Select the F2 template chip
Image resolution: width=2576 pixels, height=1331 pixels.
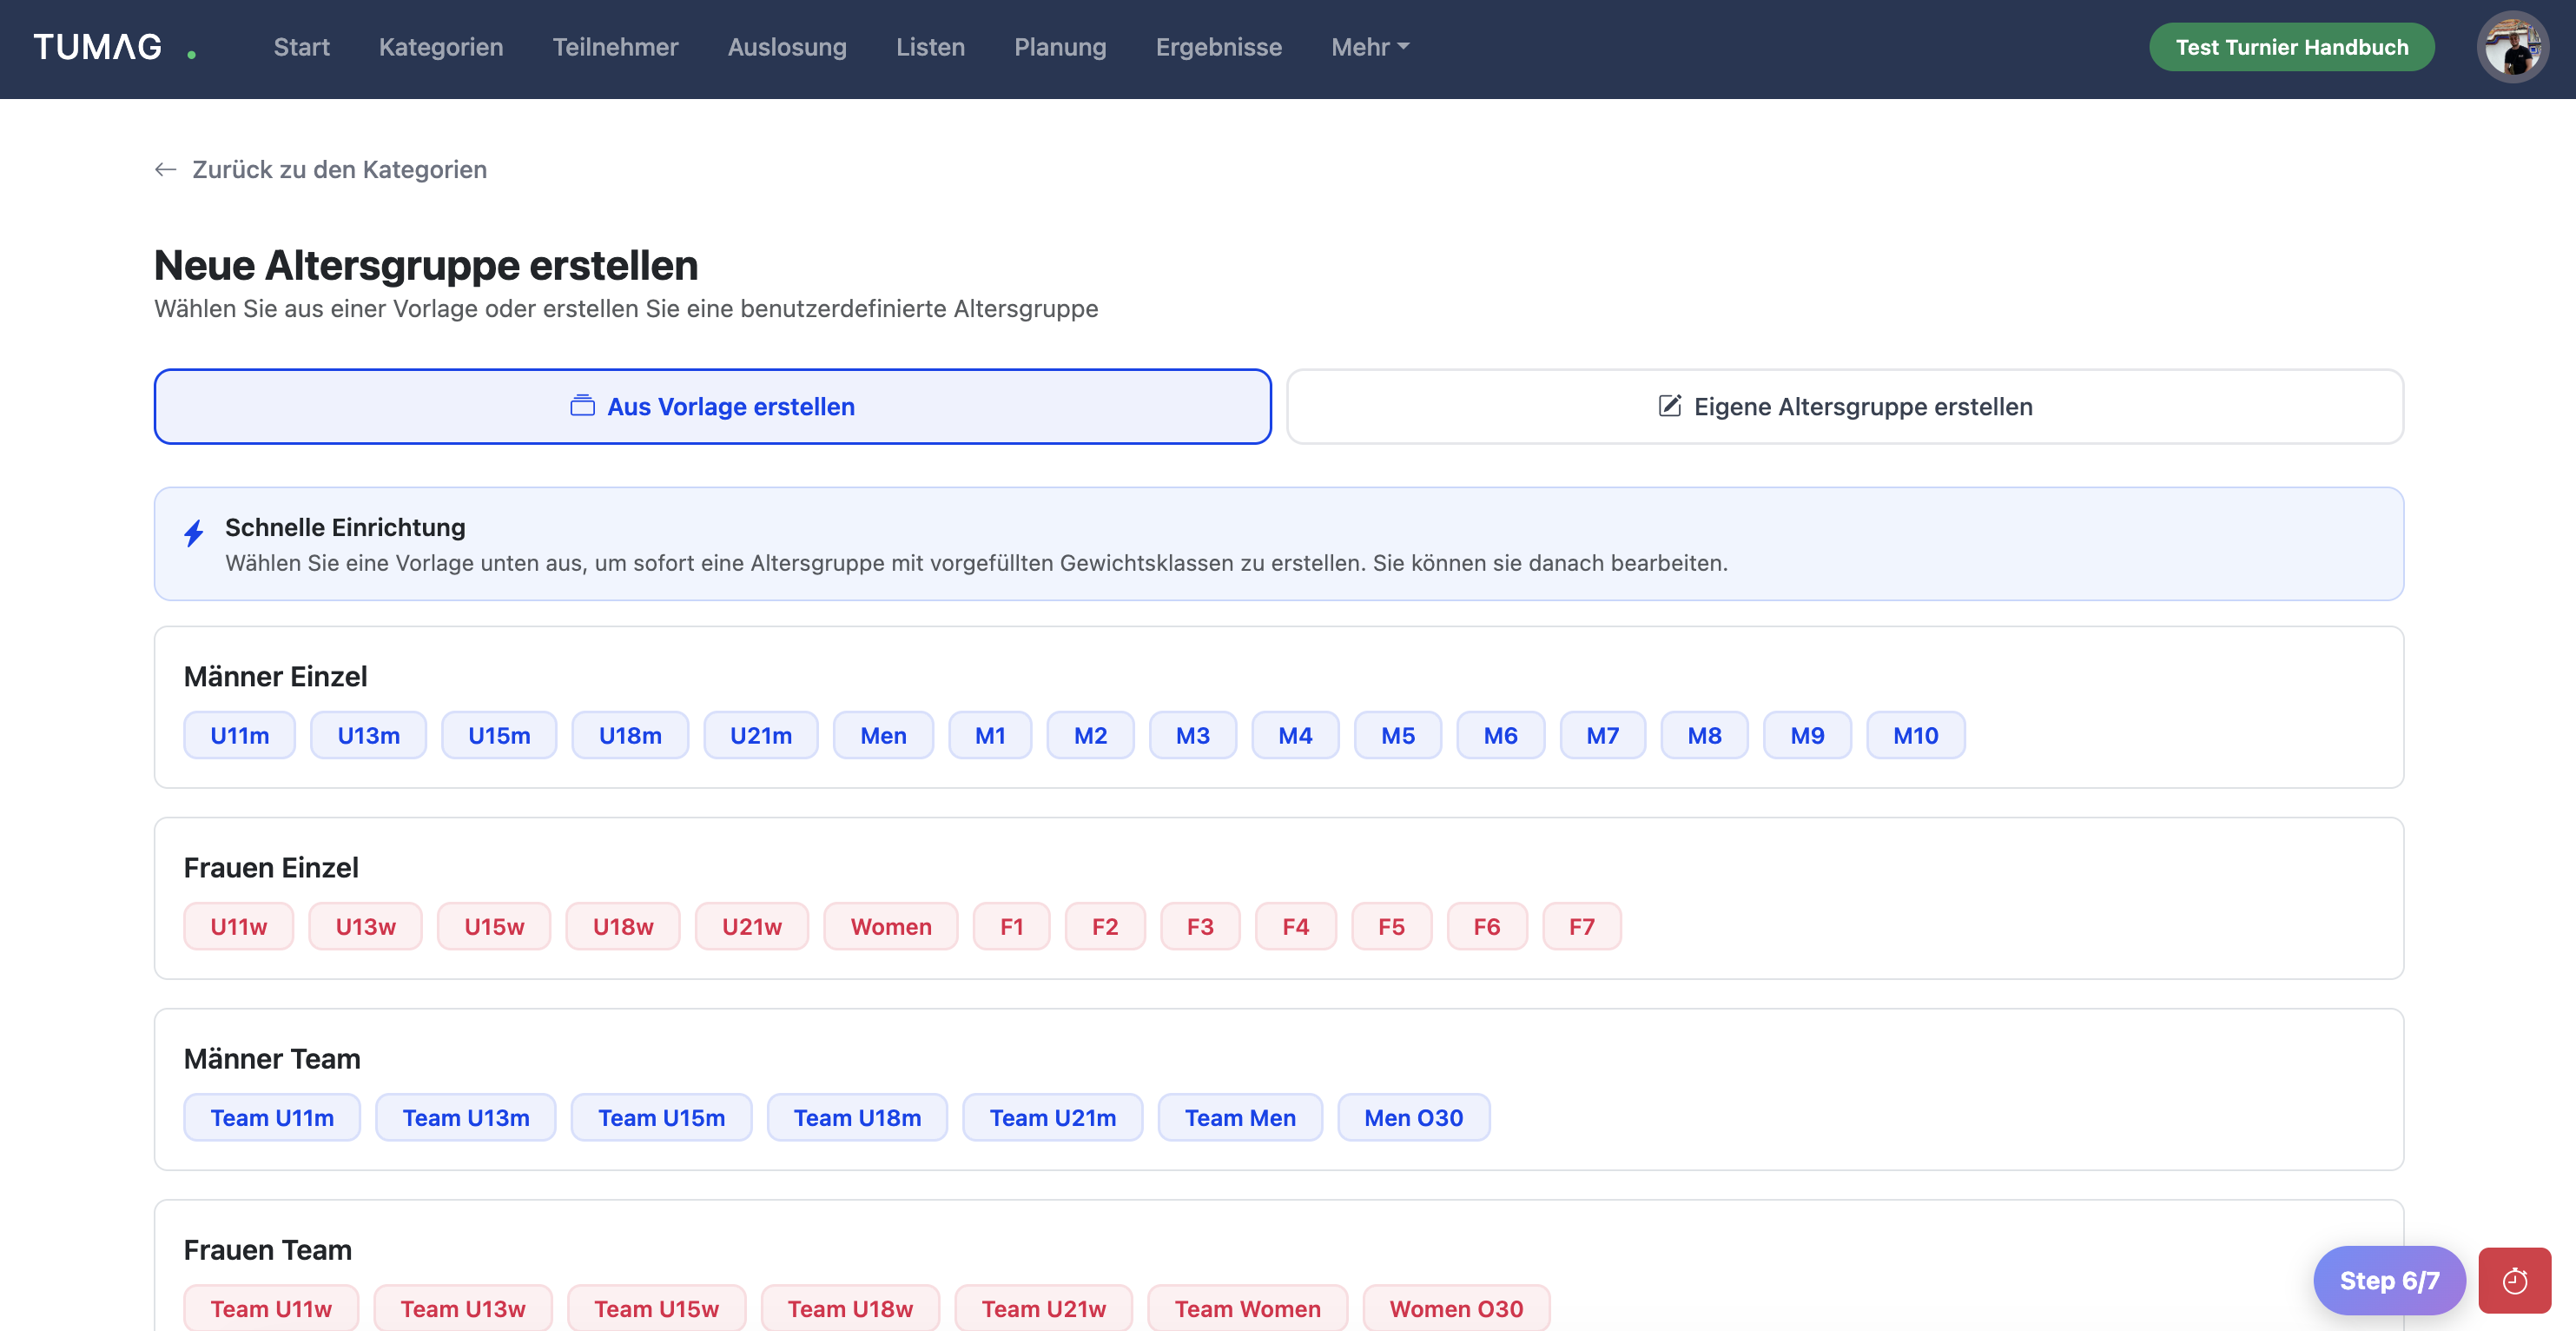pyautogui.click(x=1104, y=926)
